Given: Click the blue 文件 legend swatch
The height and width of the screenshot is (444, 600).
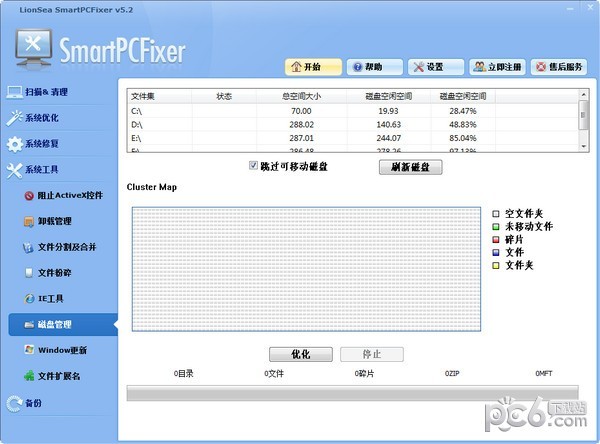Looking at the screenshot, I should point(496,252).
